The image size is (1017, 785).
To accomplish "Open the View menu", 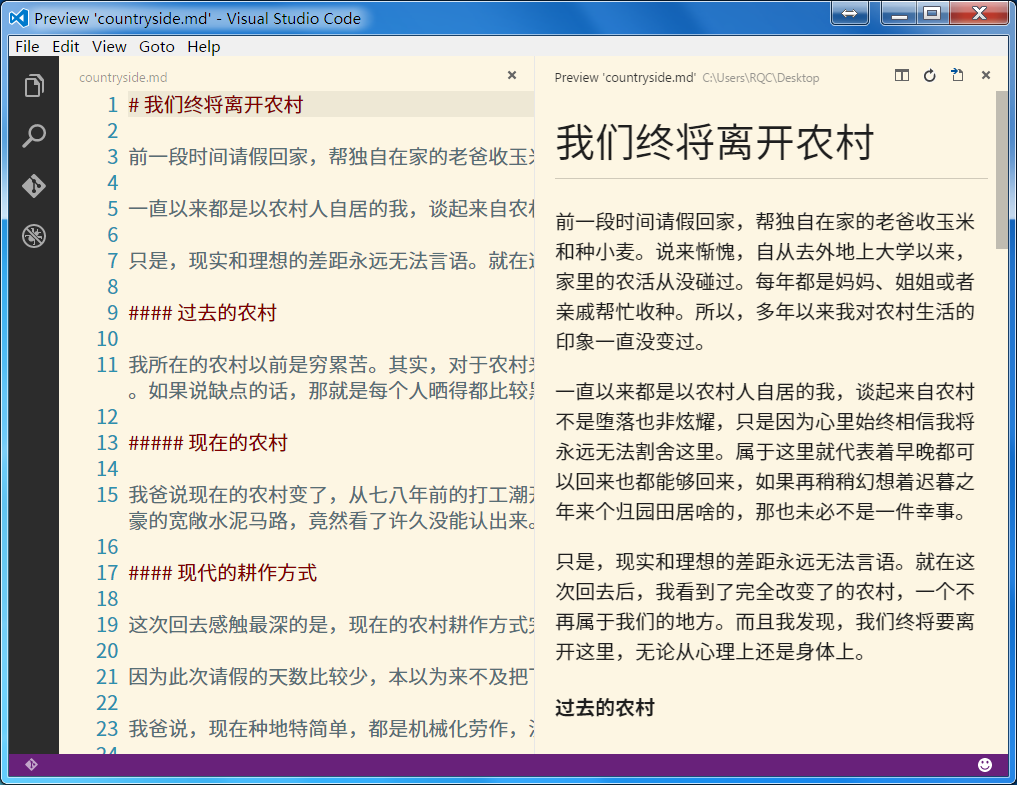I will (109, 47).
